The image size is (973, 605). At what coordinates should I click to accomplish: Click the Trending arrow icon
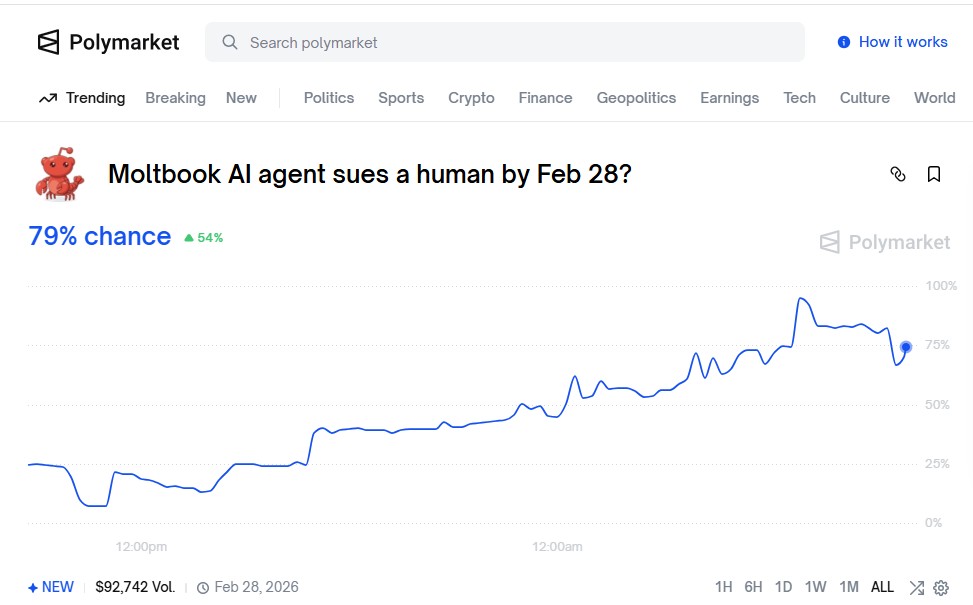[x=48, y=98]
